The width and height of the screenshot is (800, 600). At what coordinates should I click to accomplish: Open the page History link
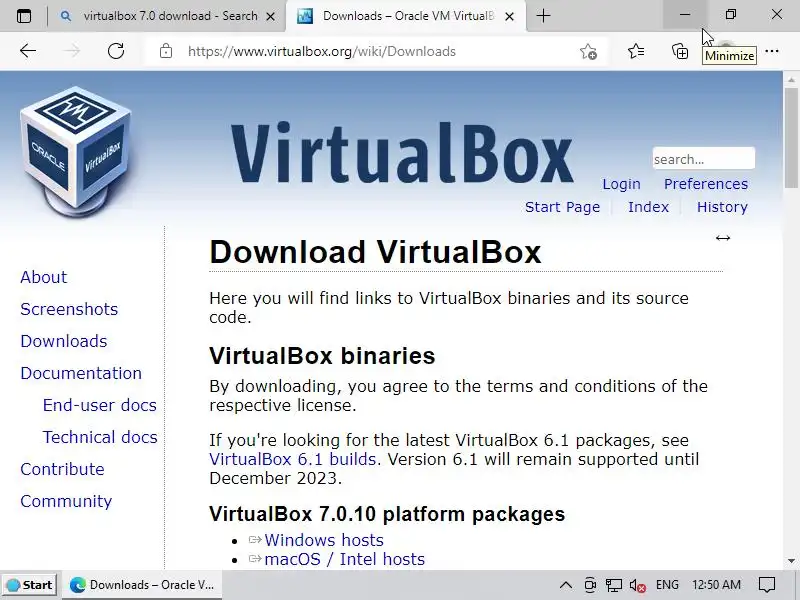click(x=722, y=207)
